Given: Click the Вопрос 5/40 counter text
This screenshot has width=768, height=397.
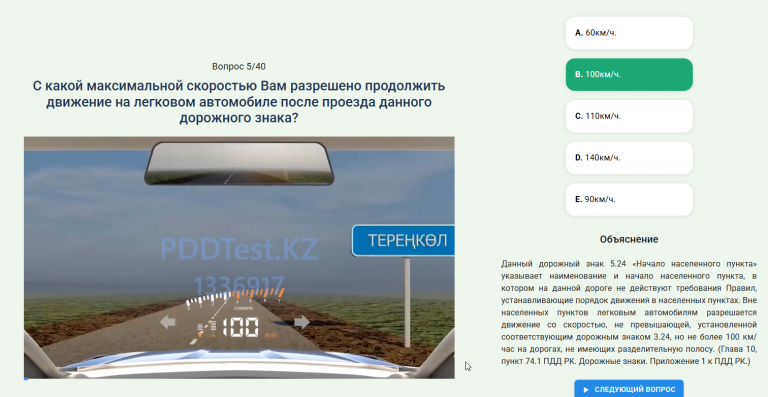Looking at the screenshot, I should click(239, 66).
